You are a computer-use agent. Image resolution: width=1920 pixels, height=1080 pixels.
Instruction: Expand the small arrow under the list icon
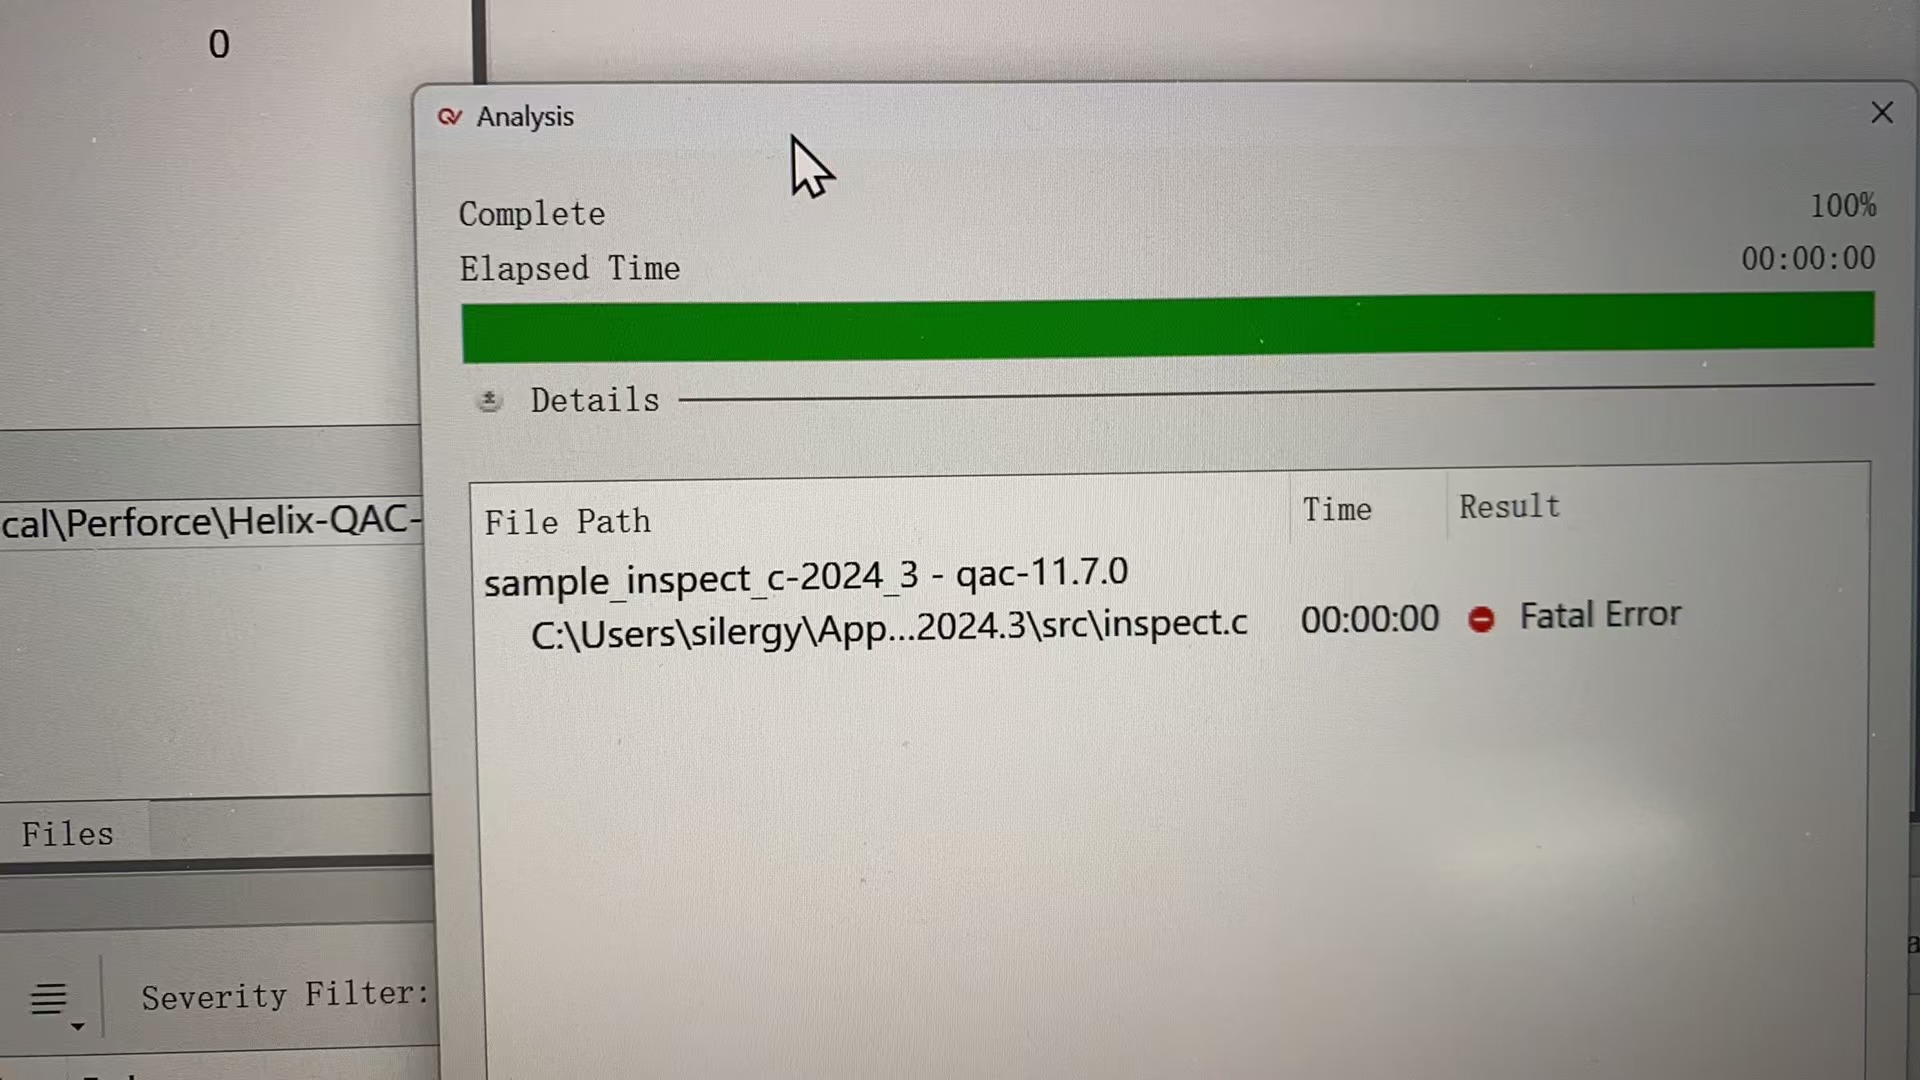pos(77,1026)
